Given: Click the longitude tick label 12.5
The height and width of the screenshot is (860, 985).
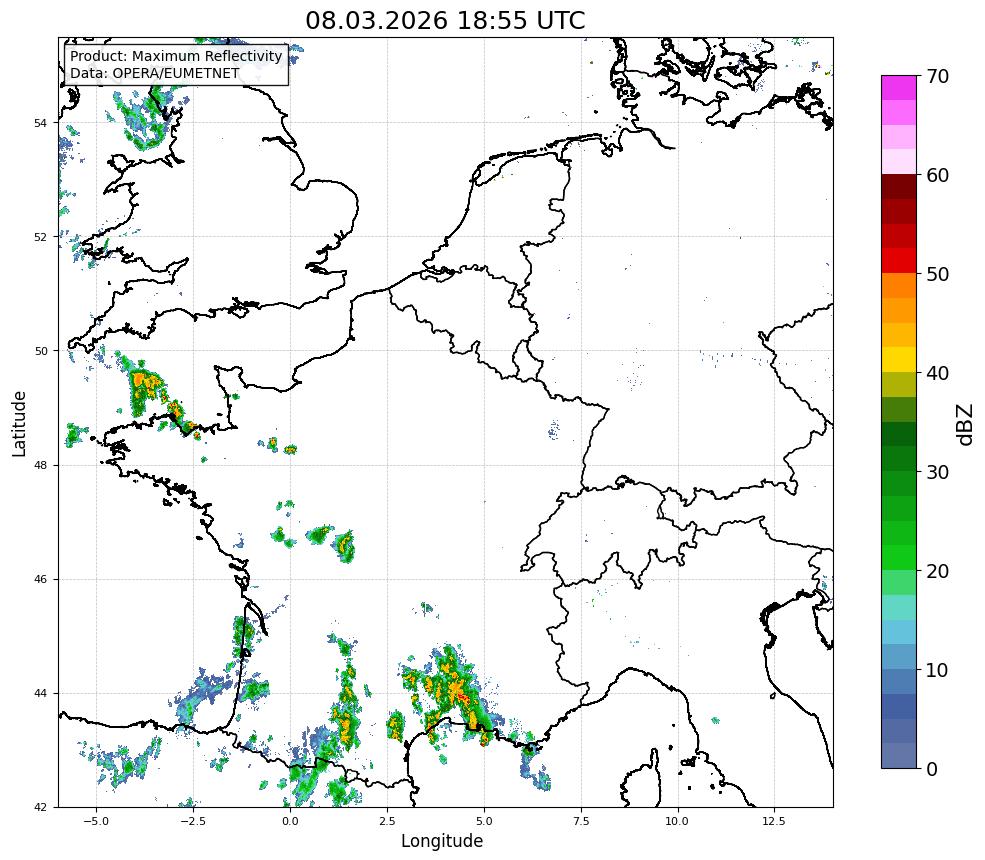Looking at the screenshot, I should coord(775,821).
